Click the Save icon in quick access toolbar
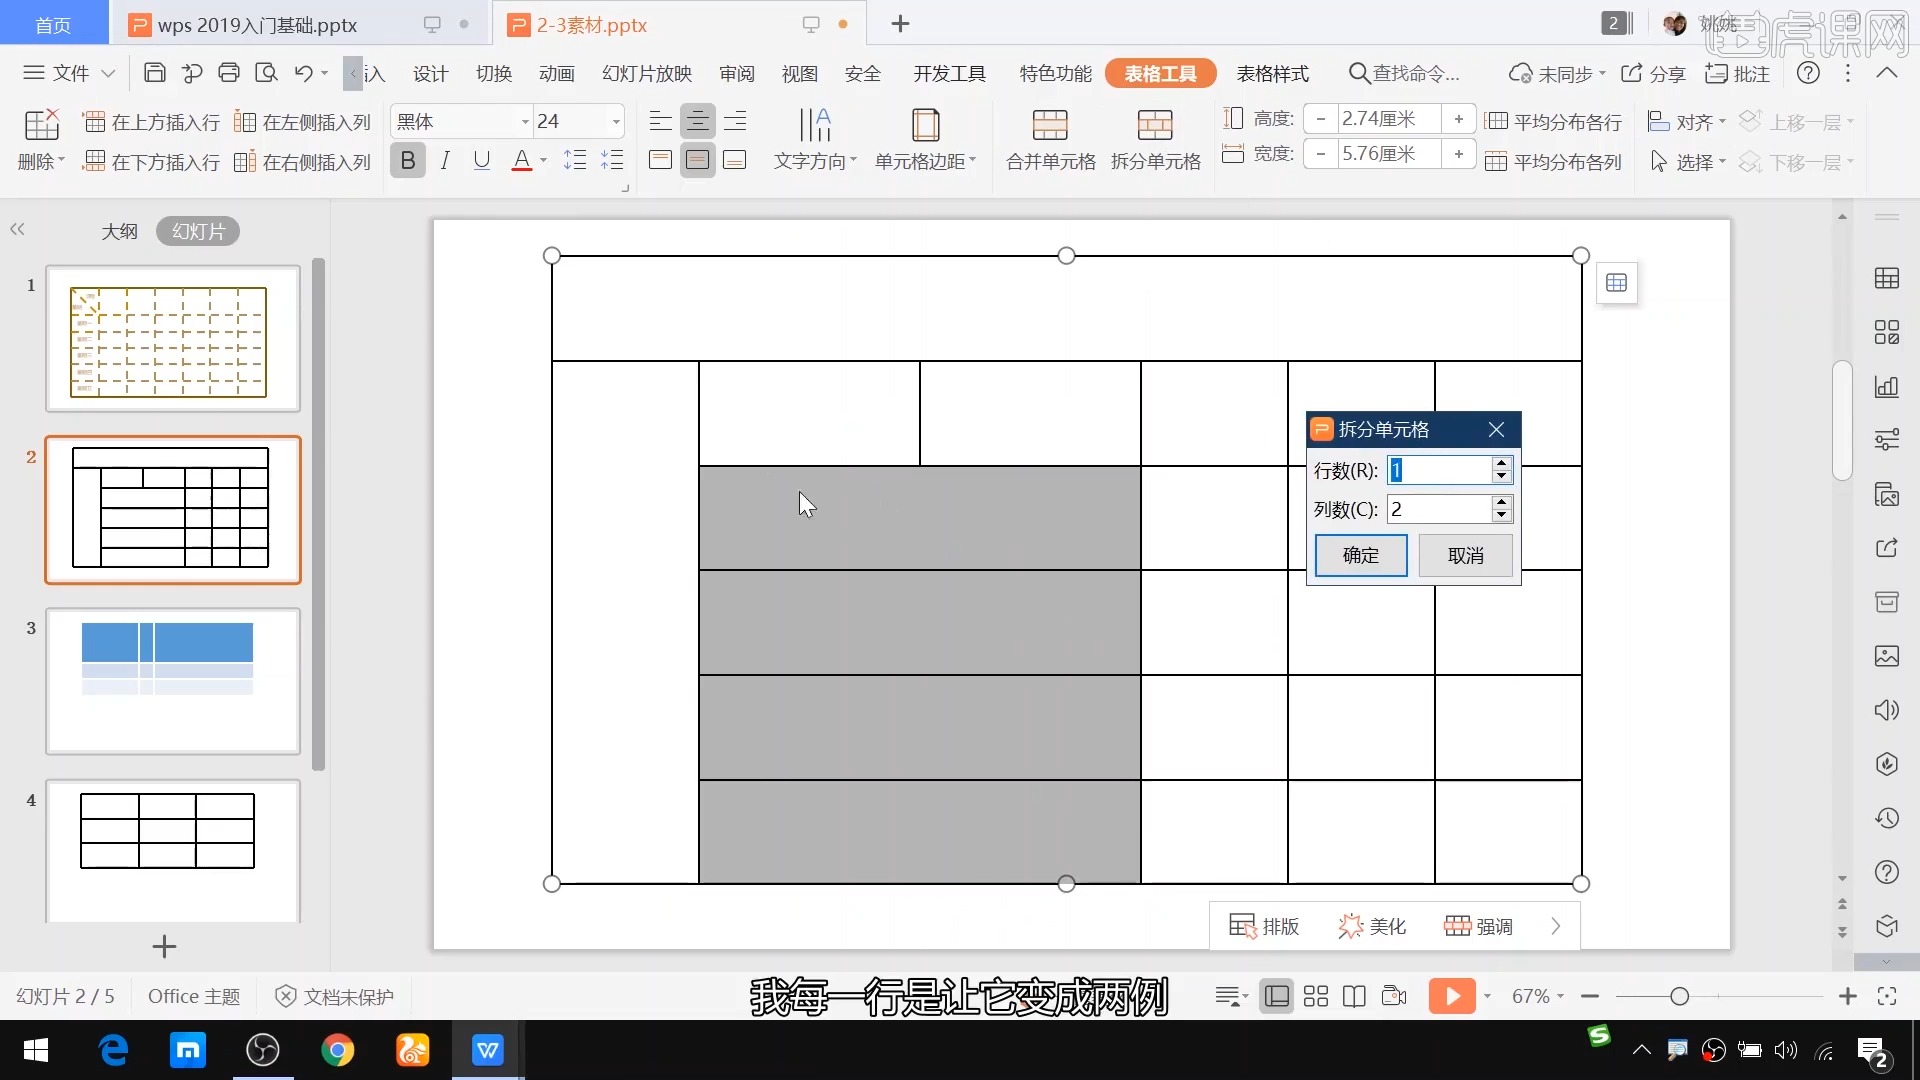Viewport: 1920px width, 1080px height. click(153, 73)
